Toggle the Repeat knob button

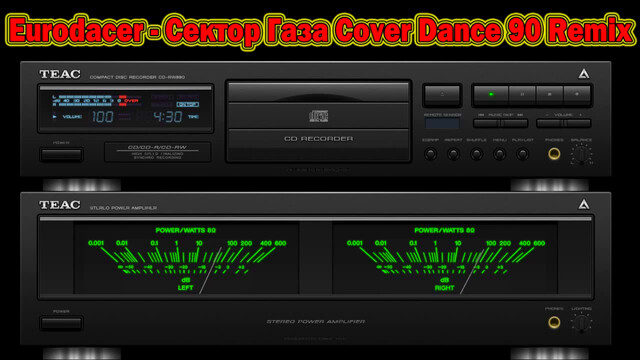tap(453, 154)
